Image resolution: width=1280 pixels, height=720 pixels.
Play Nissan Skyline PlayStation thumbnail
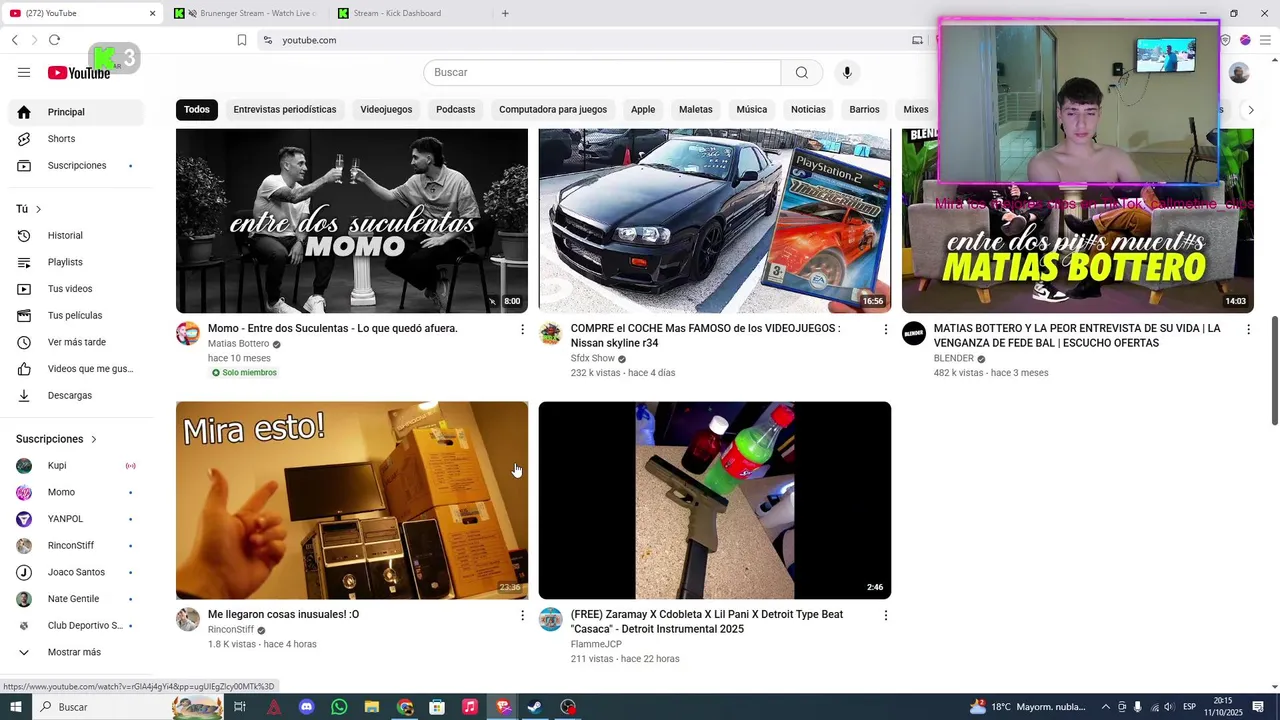click(715, 221)
